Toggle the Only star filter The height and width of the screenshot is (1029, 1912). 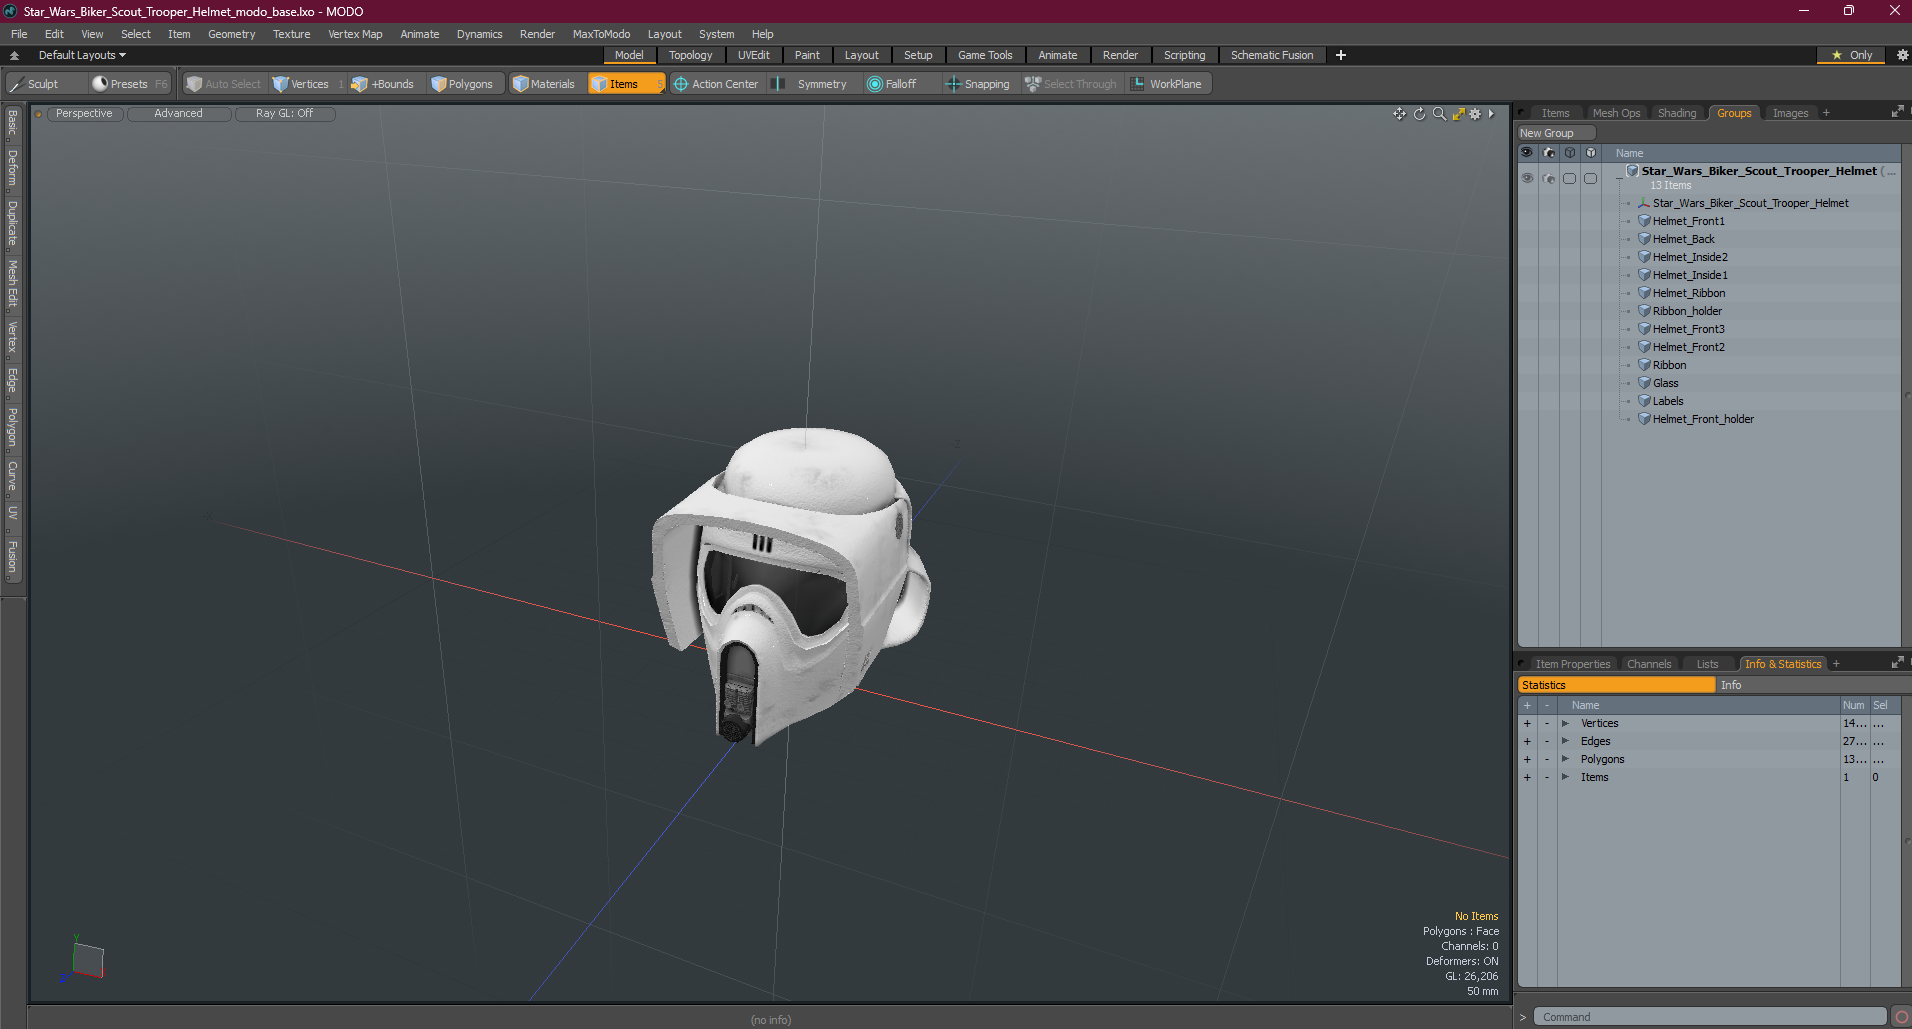(x=1851, y=55)
